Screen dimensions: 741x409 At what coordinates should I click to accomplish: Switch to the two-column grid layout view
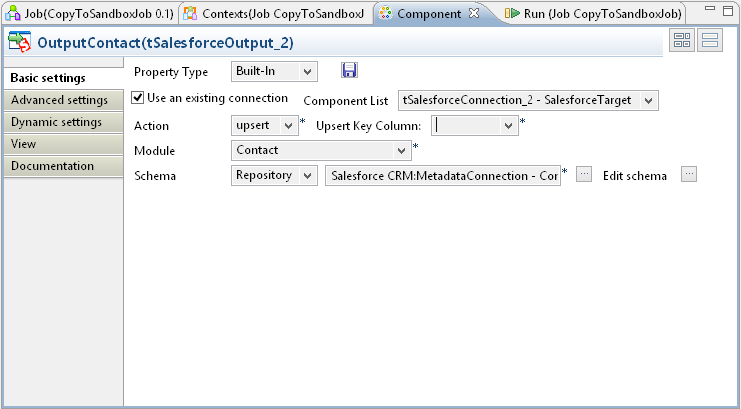[683, 41]
